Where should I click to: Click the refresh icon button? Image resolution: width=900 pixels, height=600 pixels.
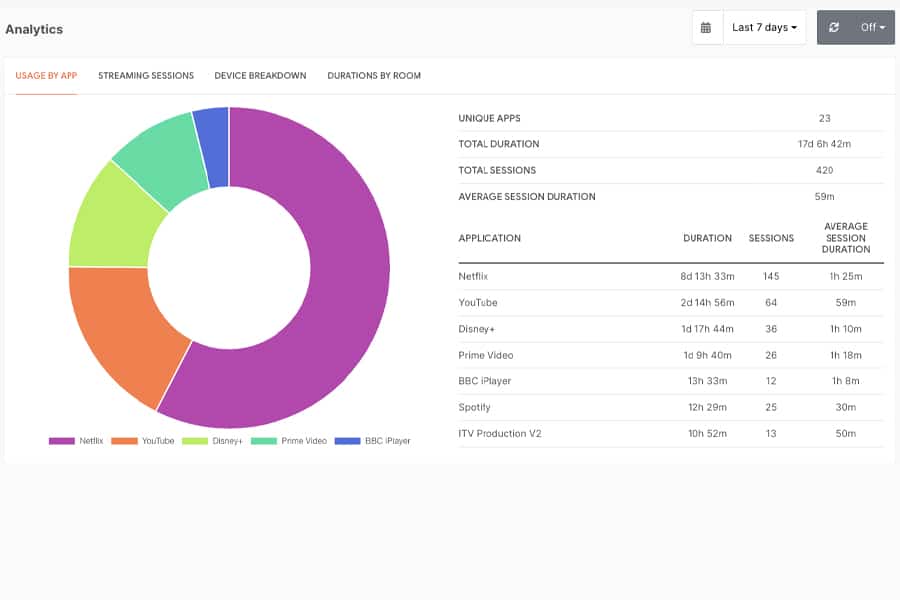coord(834,27)
